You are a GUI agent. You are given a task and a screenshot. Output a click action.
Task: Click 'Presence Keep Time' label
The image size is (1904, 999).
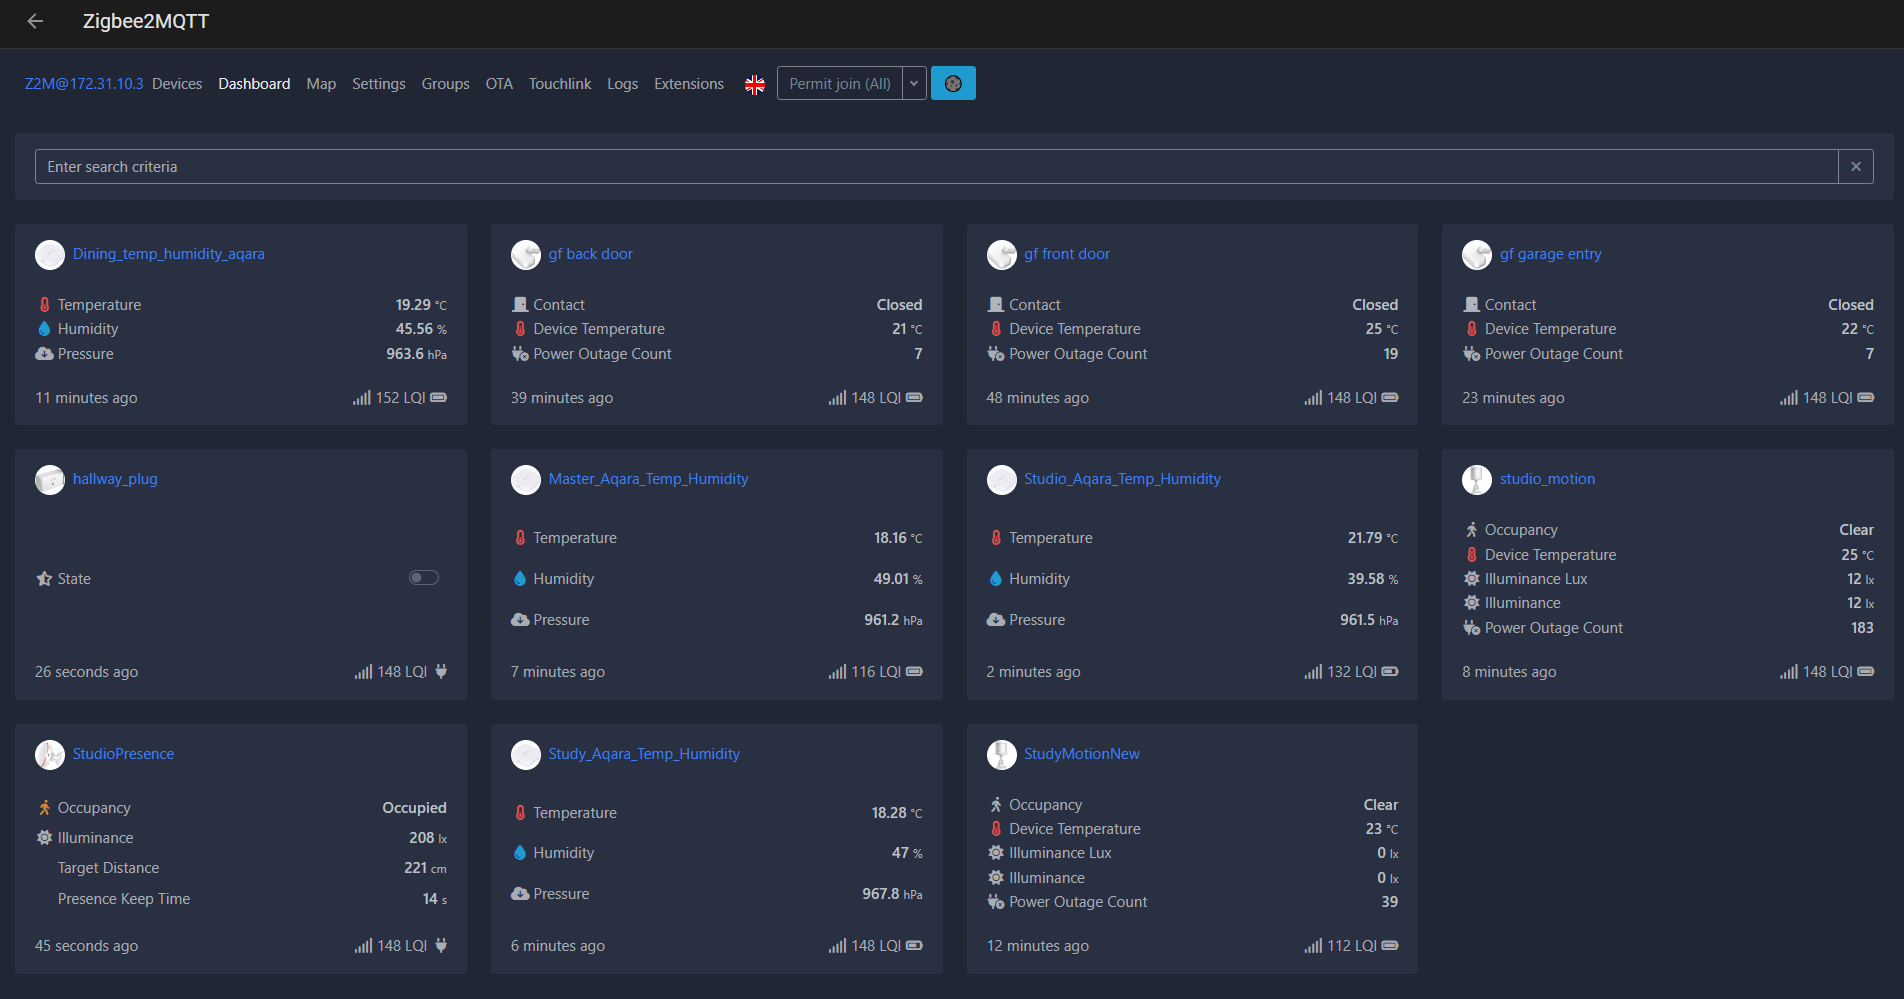124,899
